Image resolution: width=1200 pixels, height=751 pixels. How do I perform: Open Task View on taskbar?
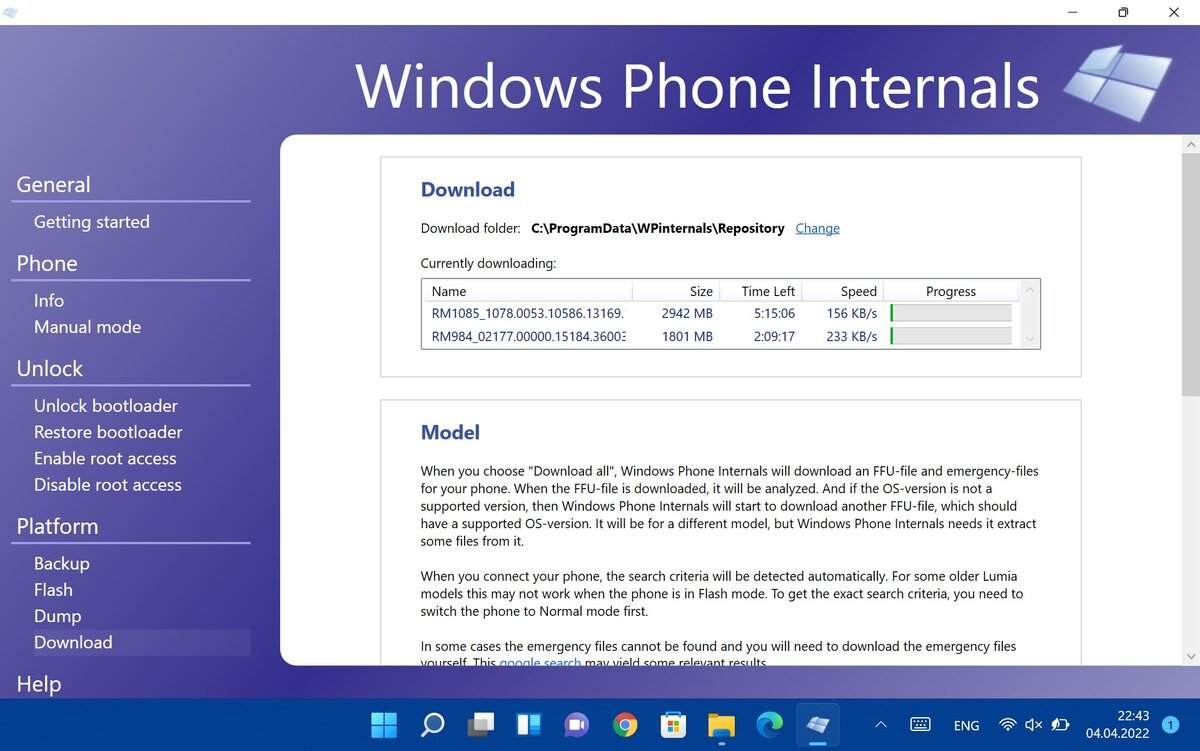click(x=480, y=725)
